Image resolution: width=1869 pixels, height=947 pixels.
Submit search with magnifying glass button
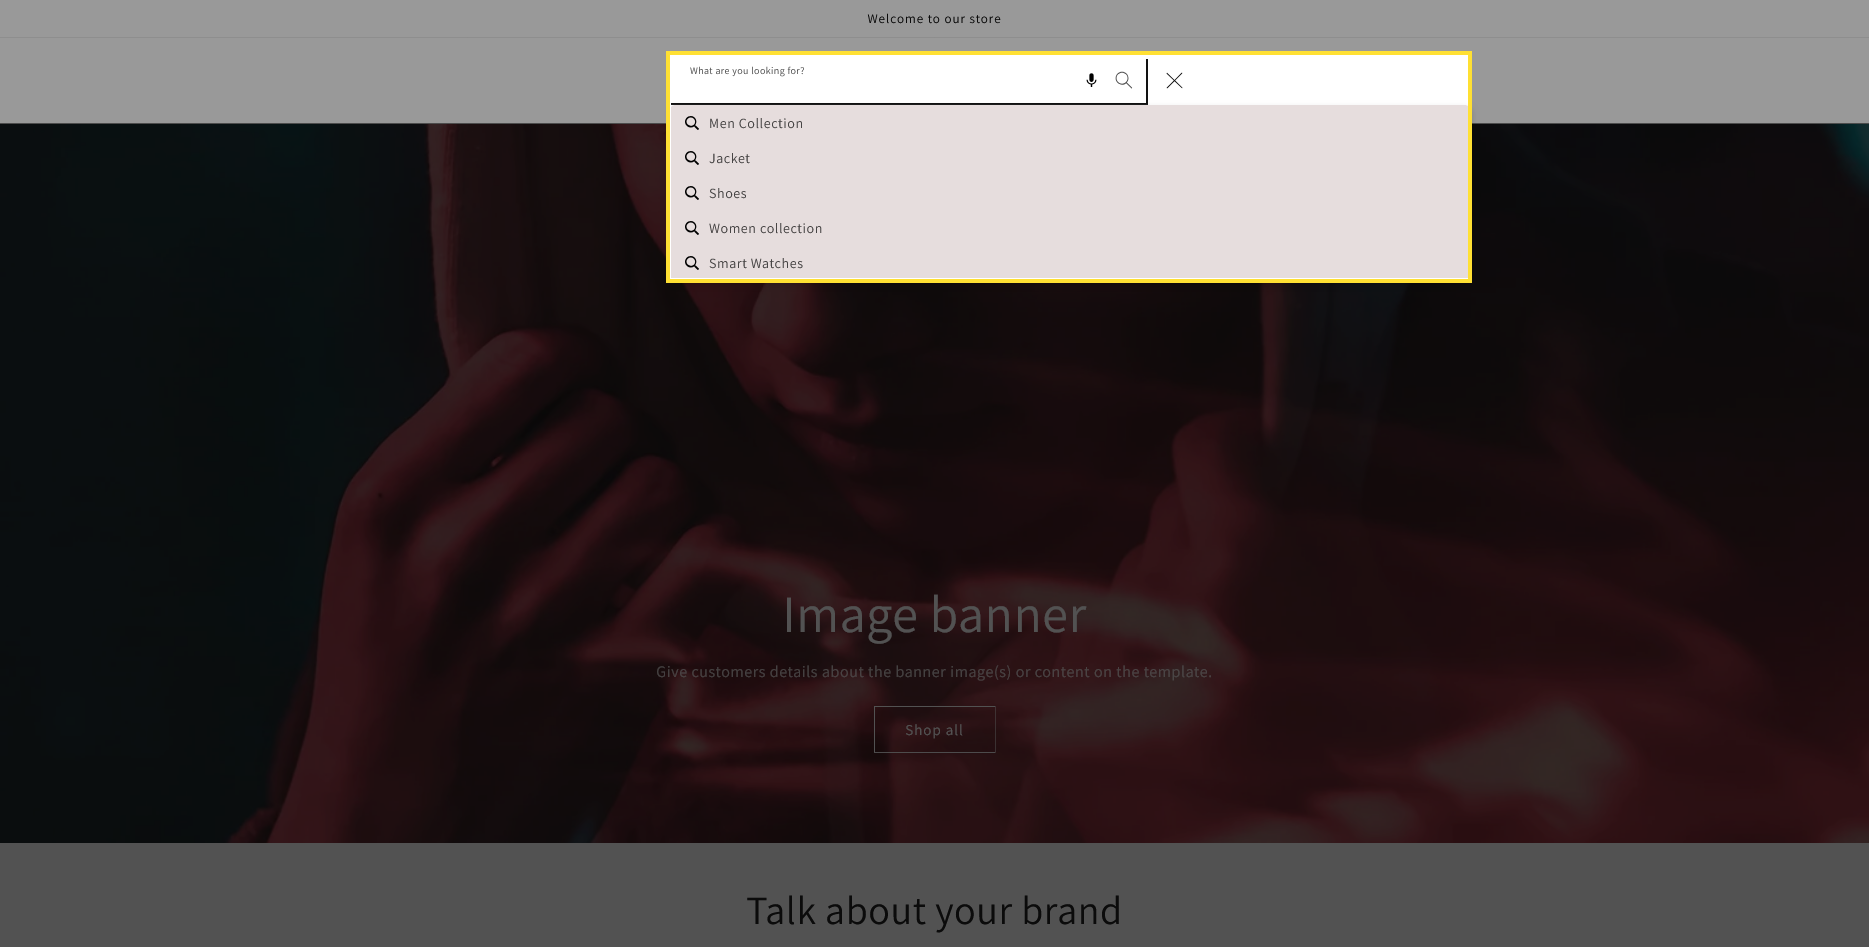point(1123,80)
